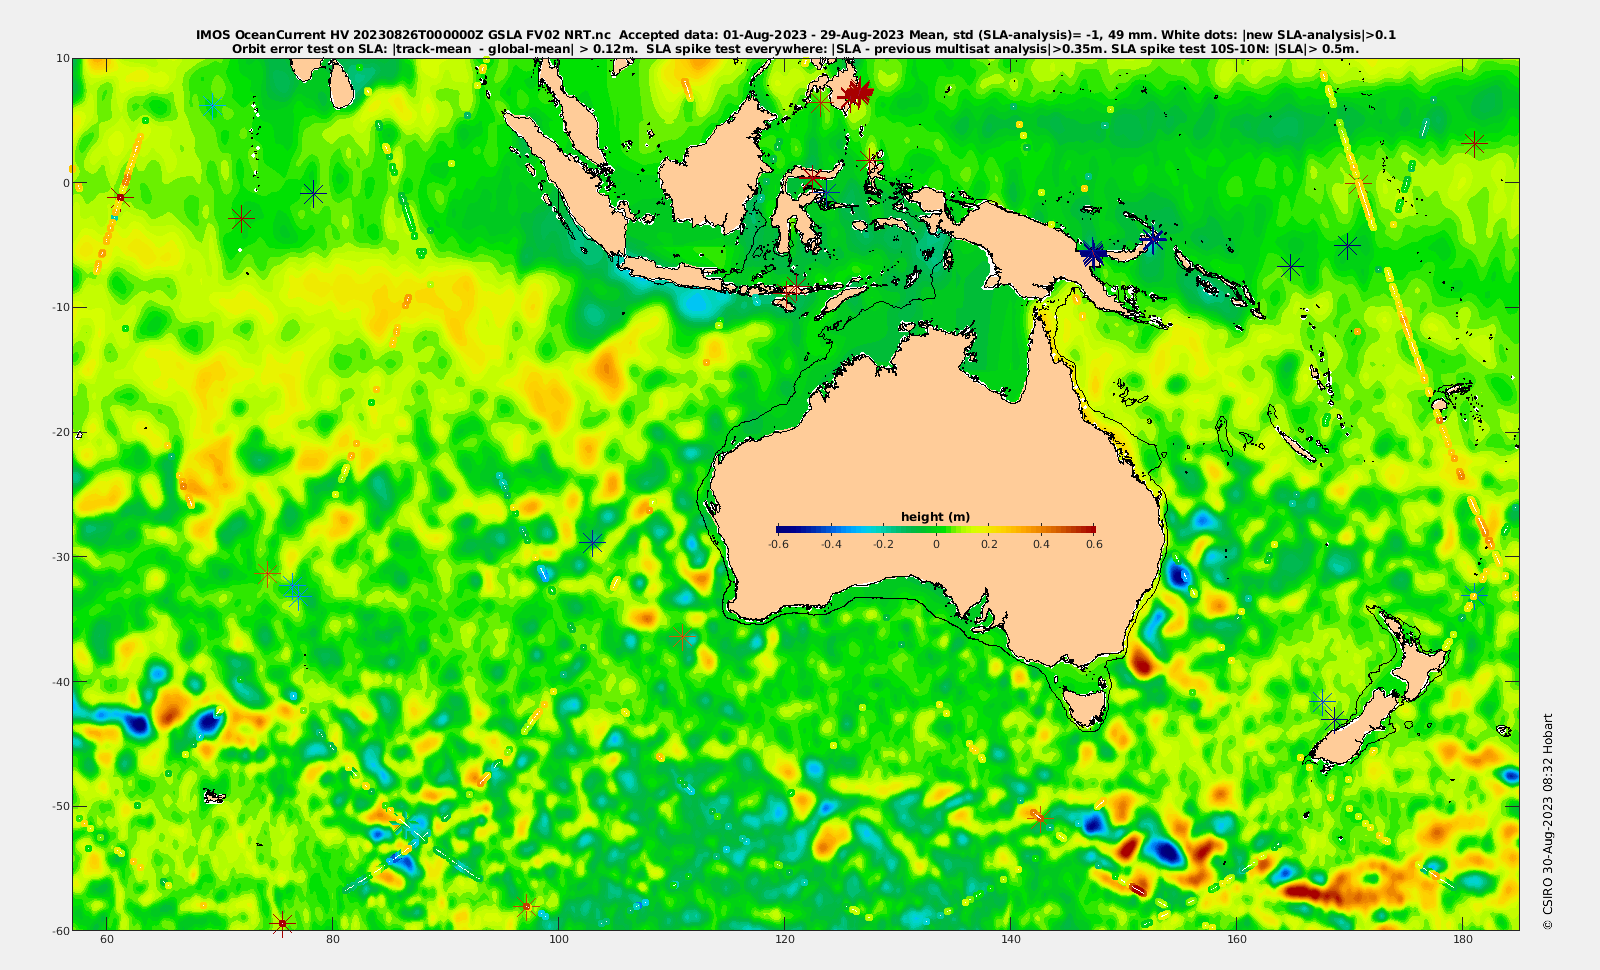Click the red star marker south of Java

(x=792, y=289)
